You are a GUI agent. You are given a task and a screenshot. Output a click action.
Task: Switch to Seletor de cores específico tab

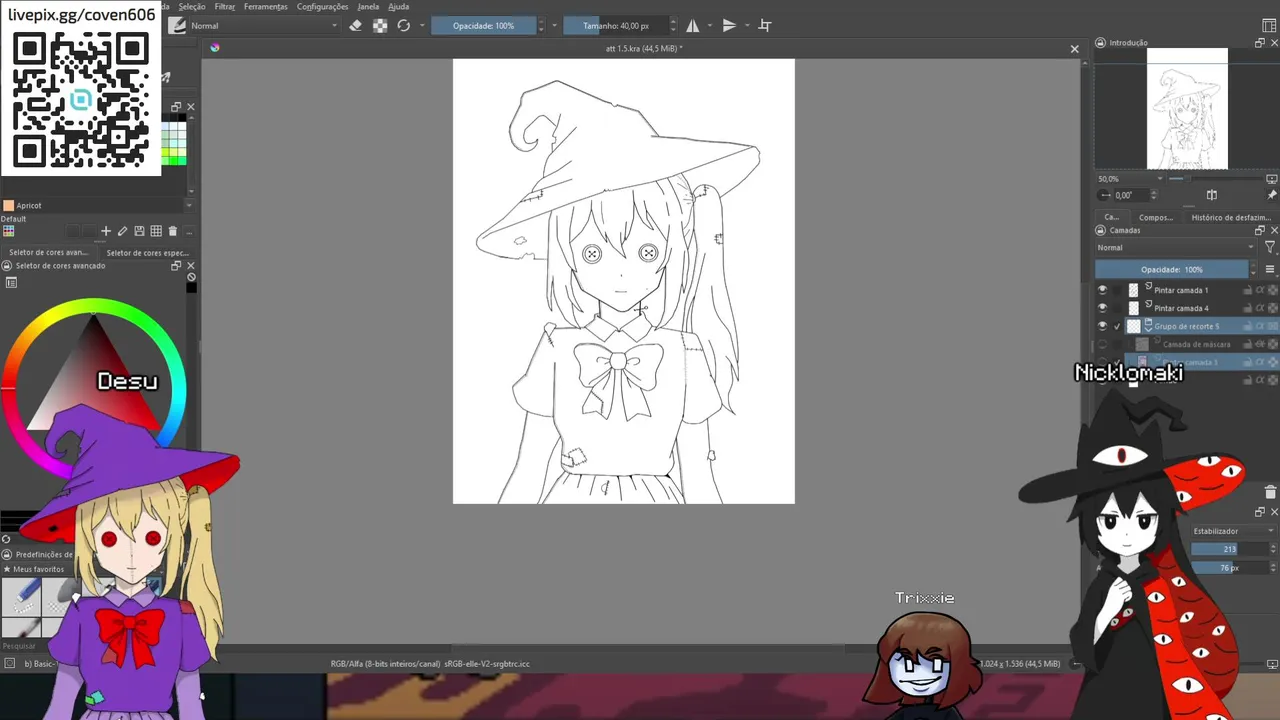click(147, 253)
